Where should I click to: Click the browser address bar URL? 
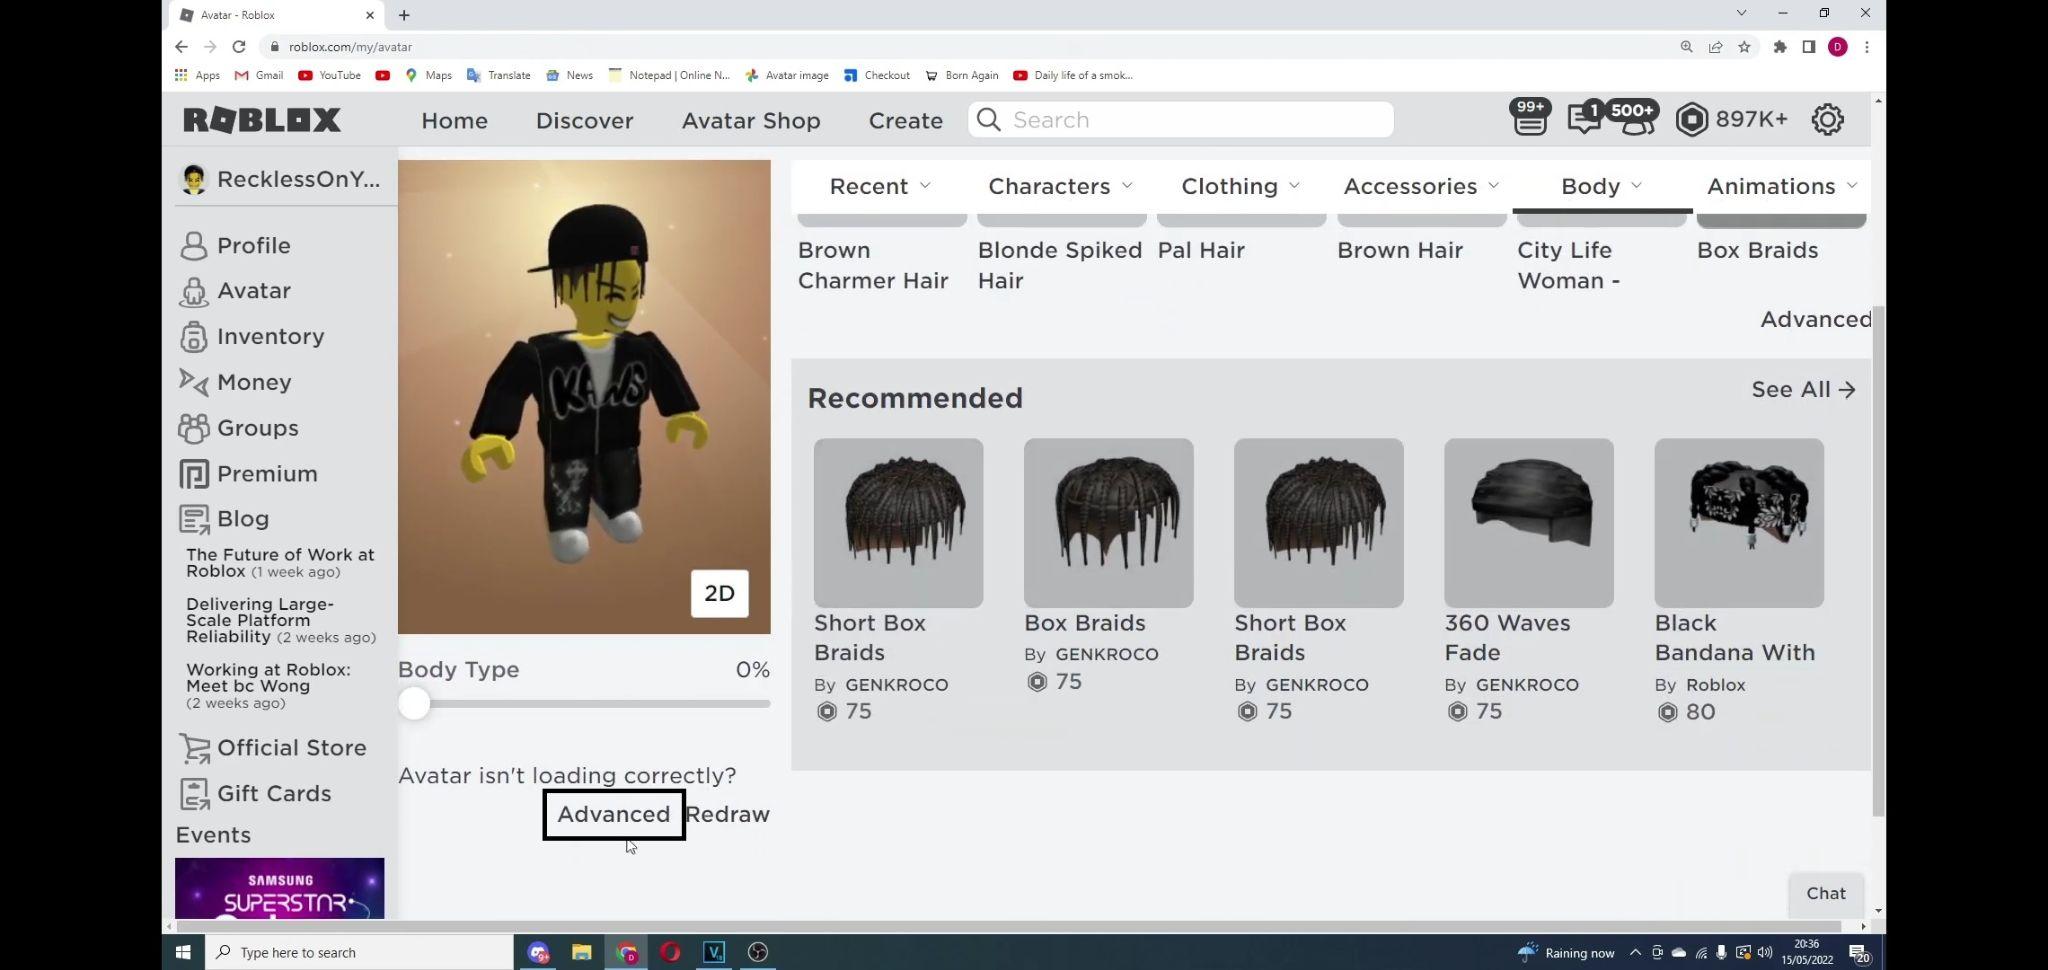(x=350, y=47)
